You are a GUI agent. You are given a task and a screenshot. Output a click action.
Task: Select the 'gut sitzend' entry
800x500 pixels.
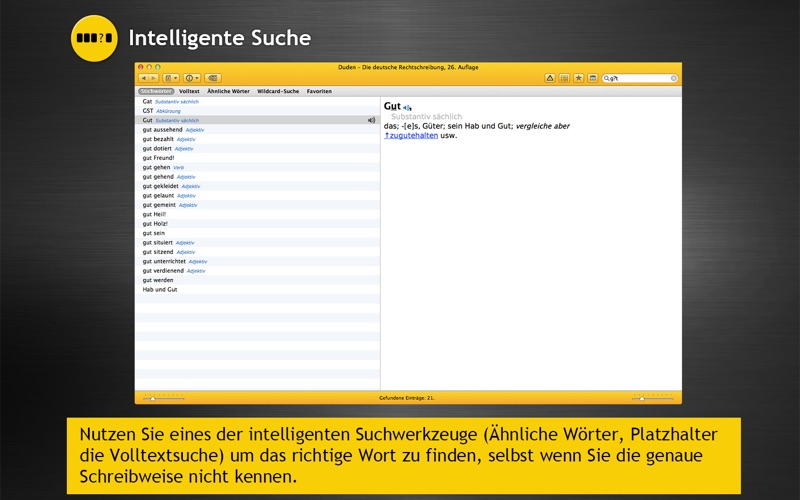(258, 252)
